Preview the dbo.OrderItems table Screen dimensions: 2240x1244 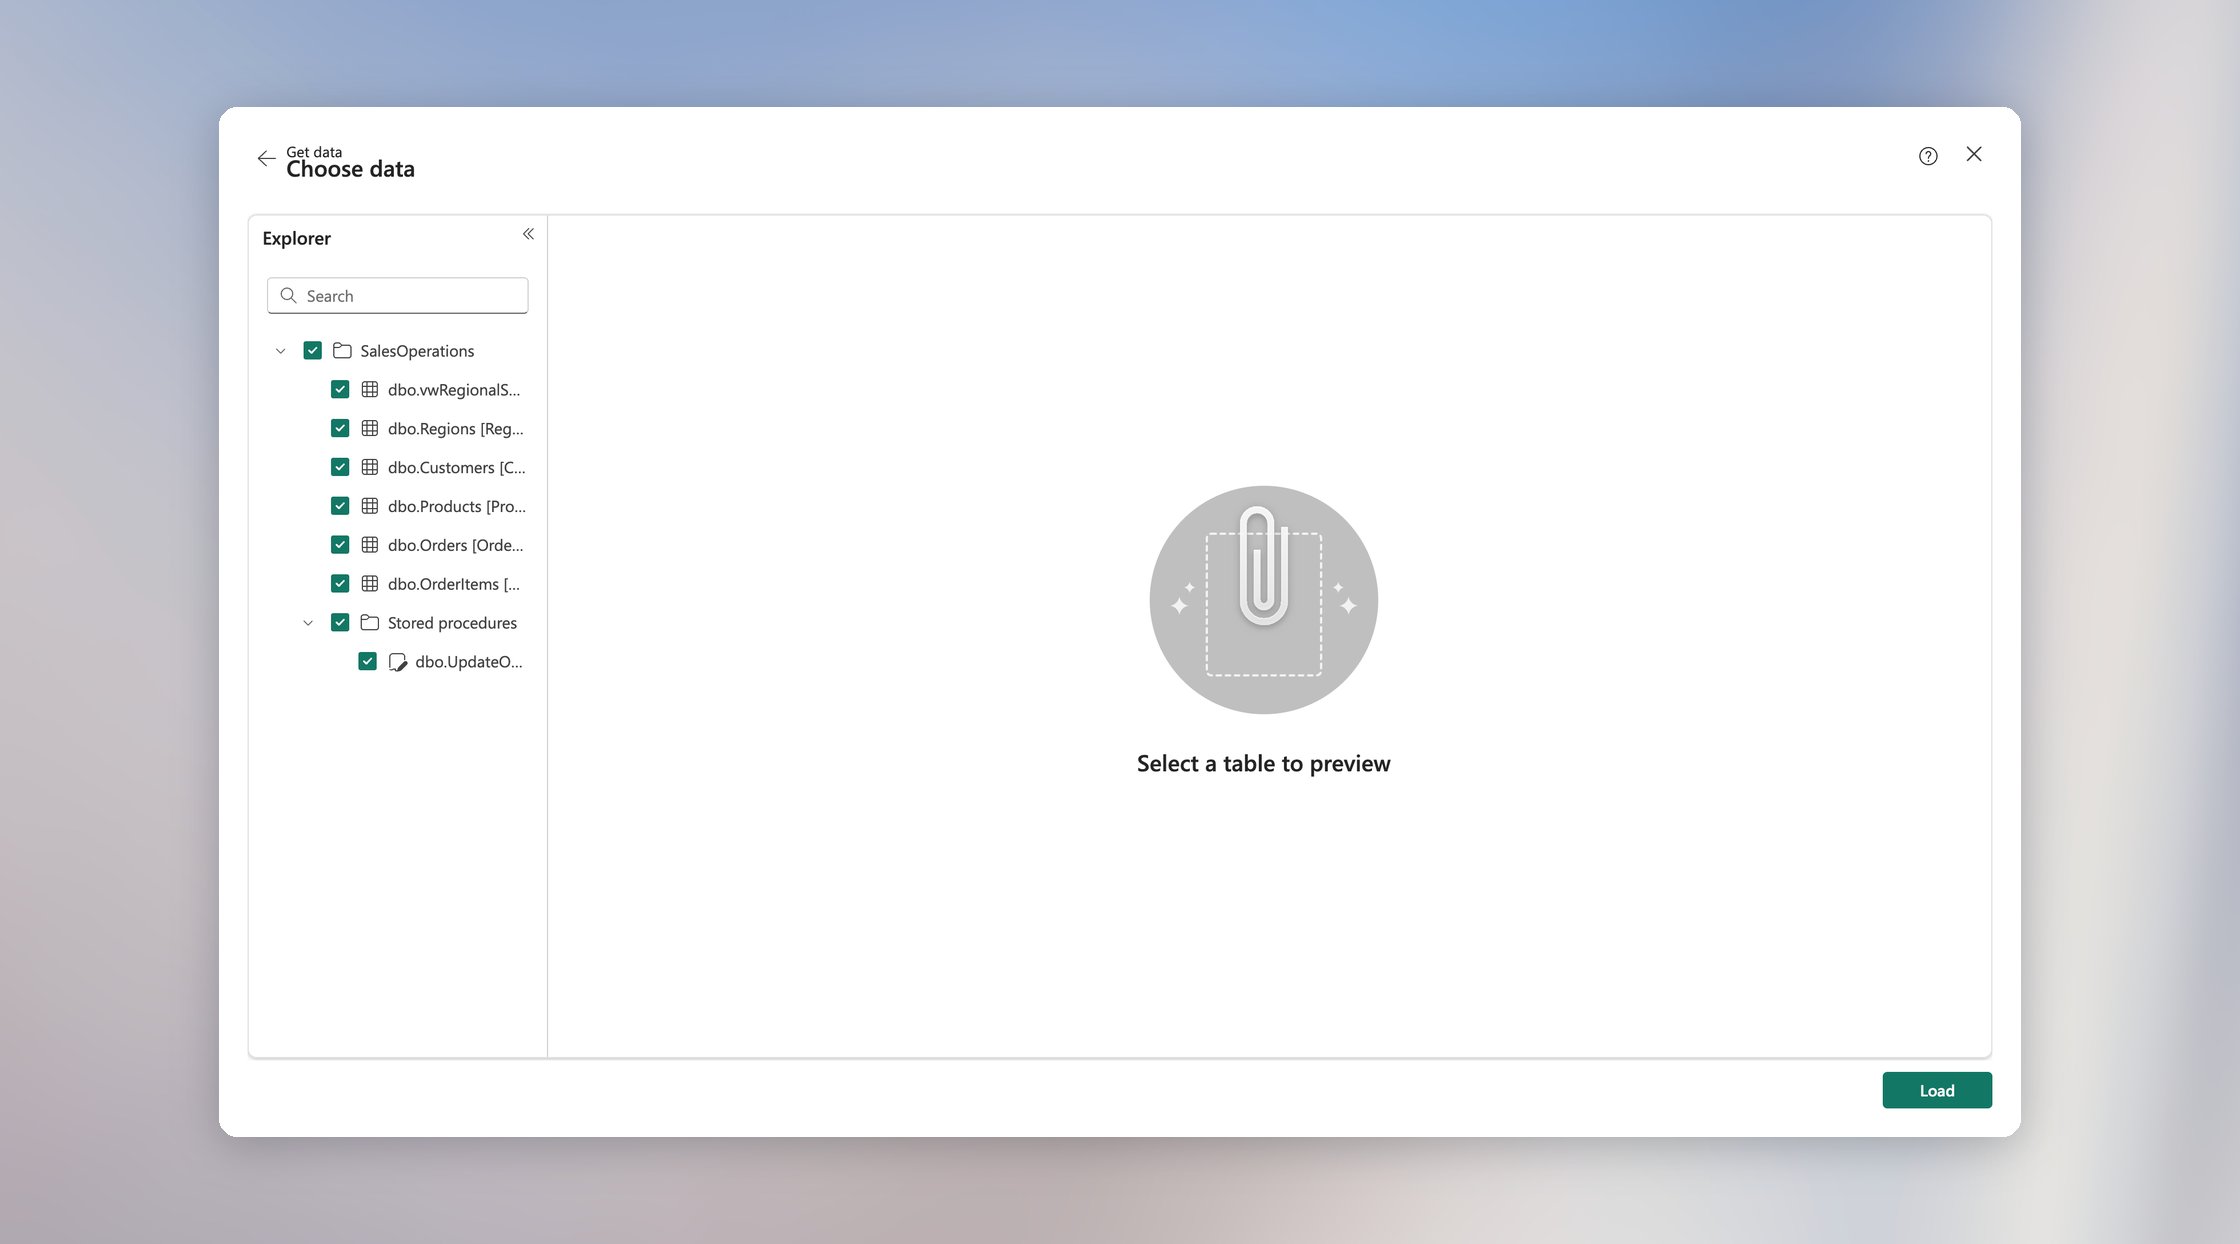pos(454,584)
